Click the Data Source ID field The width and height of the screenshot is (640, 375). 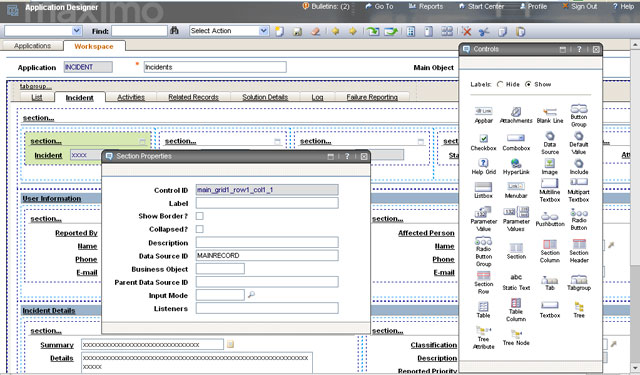click(267, 255)
